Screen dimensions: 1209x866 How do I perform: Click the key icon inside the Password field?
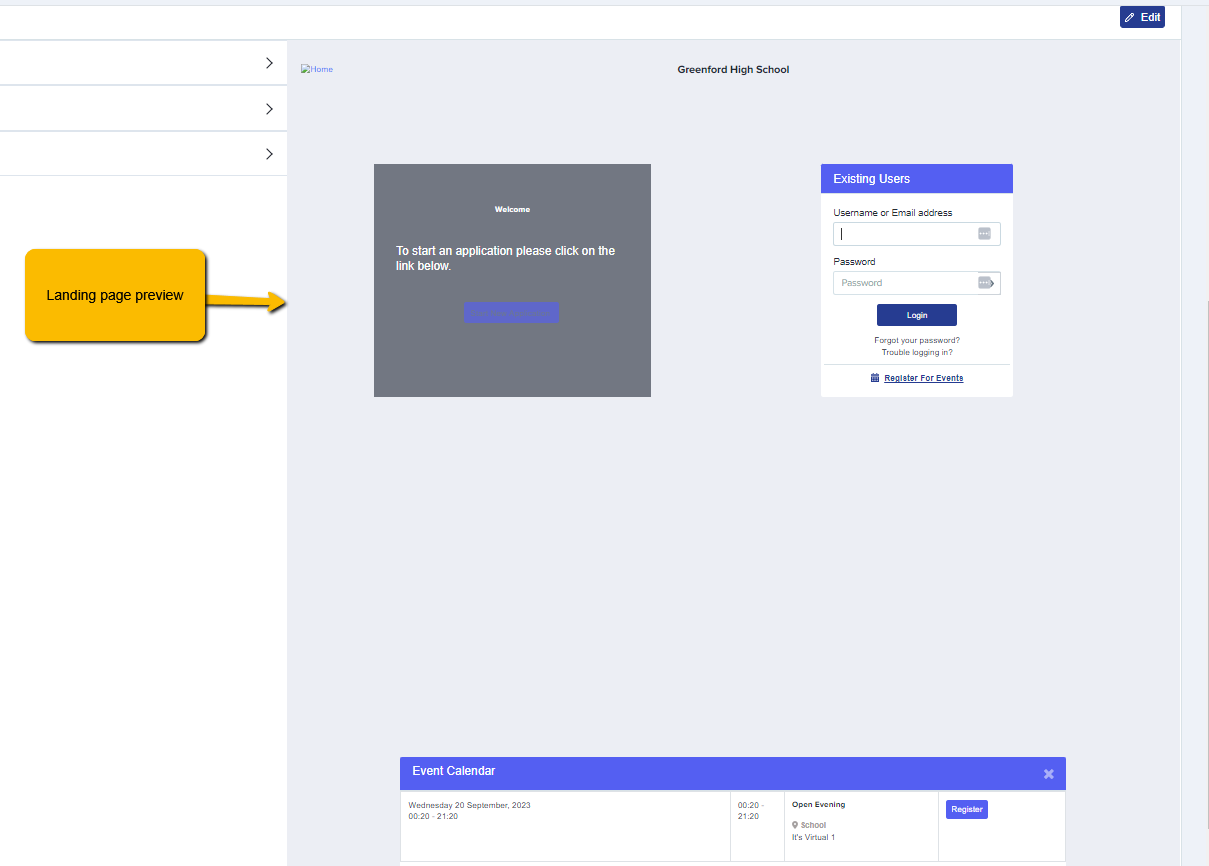tap(986, 283)
